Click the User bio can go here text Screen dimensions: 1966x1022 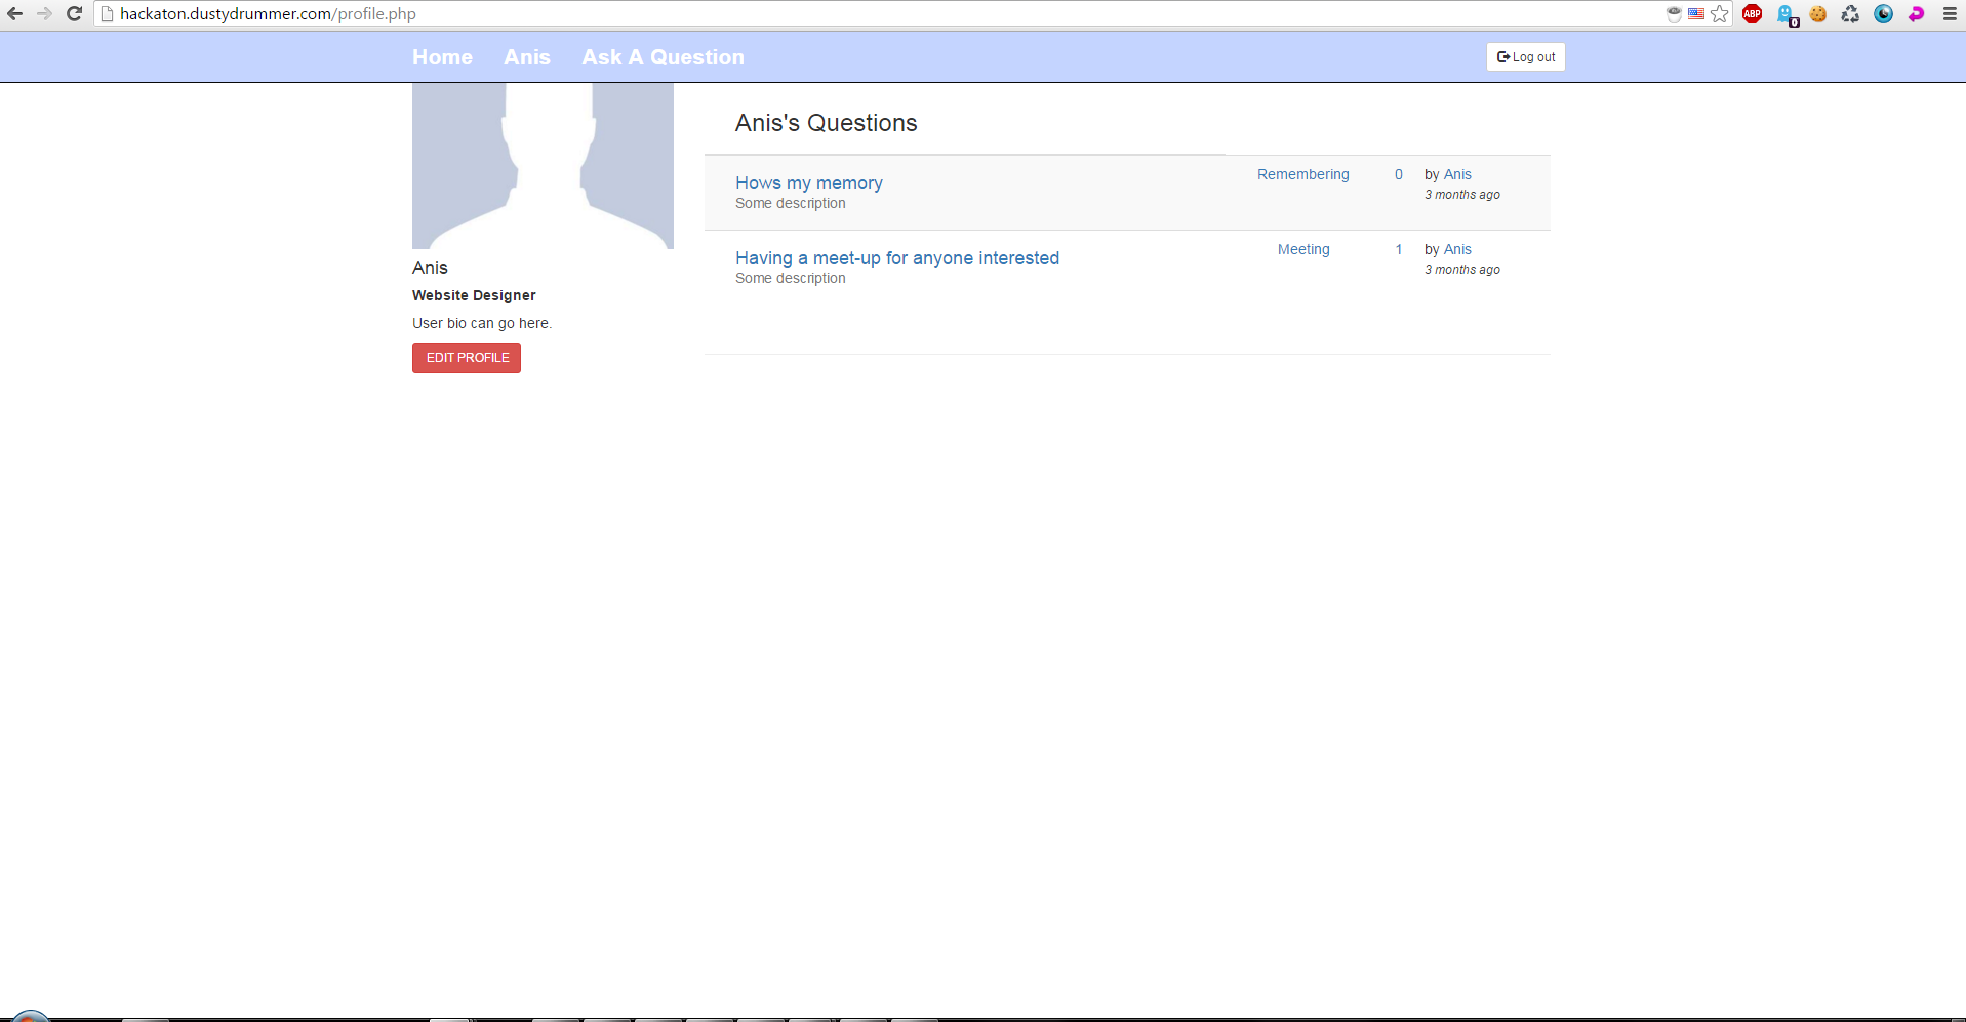(x=482, y=323)
